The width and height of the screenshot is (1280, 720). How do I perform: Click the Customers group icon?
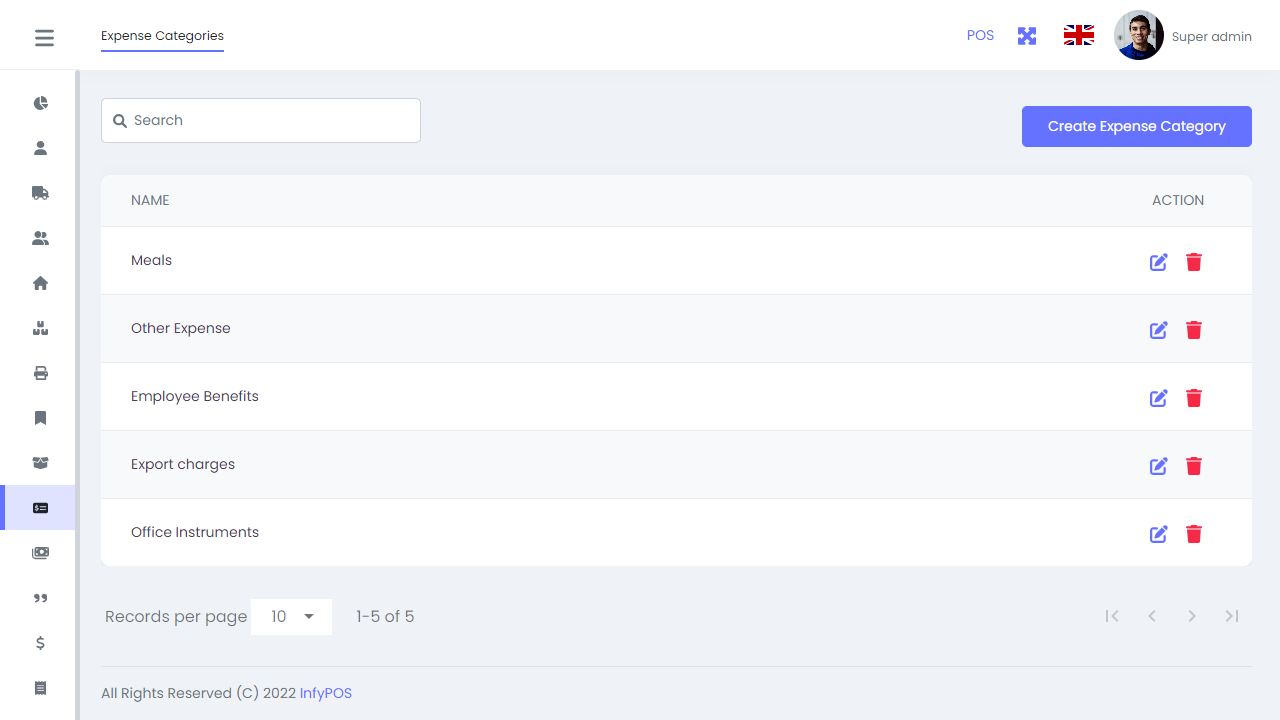coord(40,237)
